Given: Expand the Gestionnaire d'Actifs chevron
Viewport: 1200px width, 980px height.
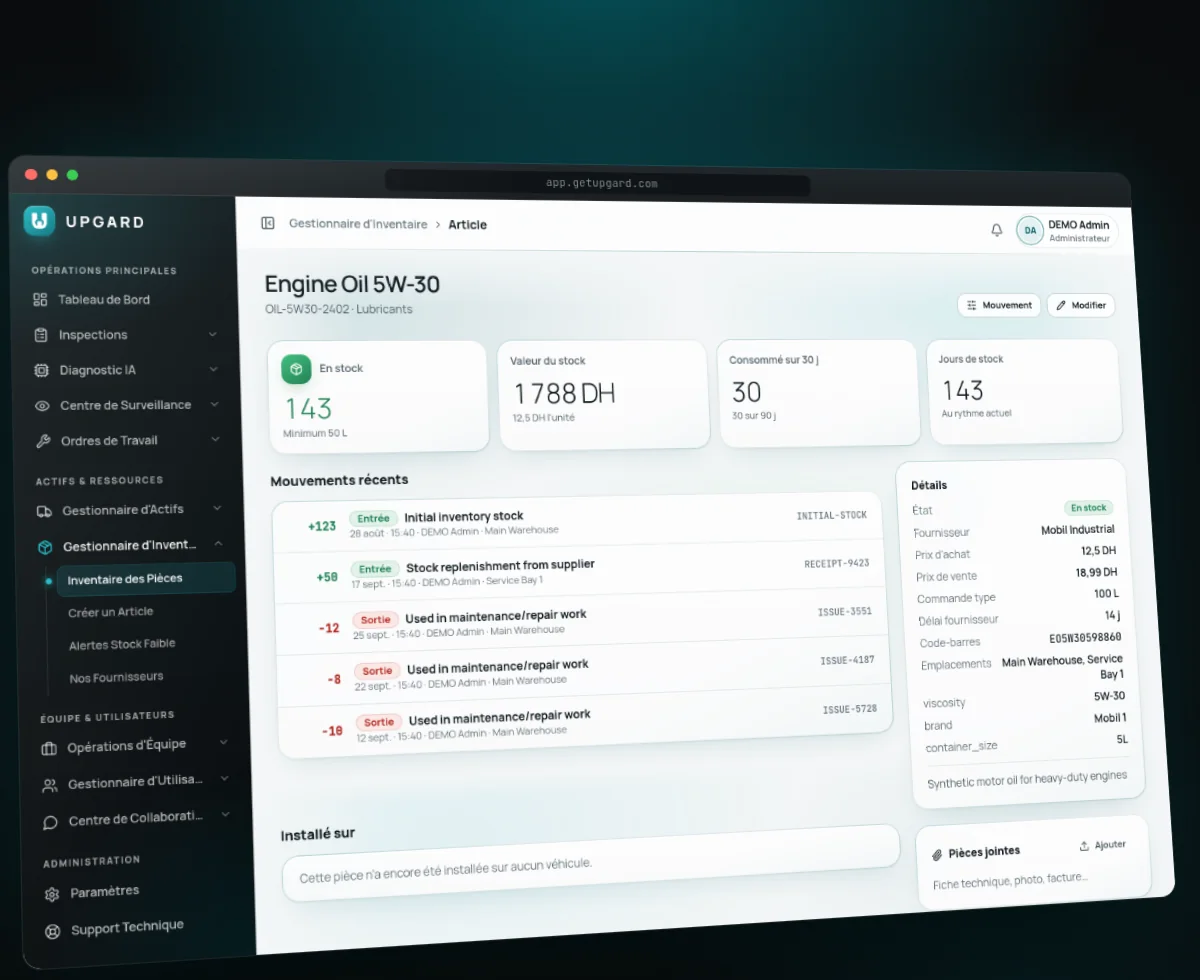Looking at the screenshot, I should [x=217, y=508].
